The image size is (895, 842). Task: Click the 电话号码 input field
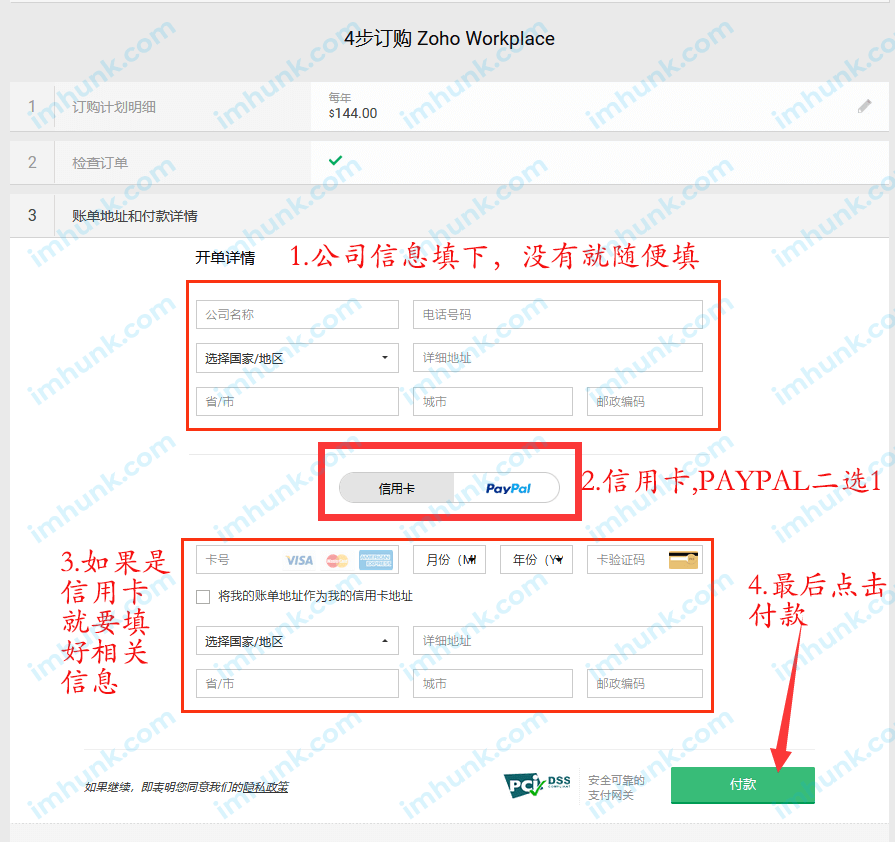tap(558, 315)
